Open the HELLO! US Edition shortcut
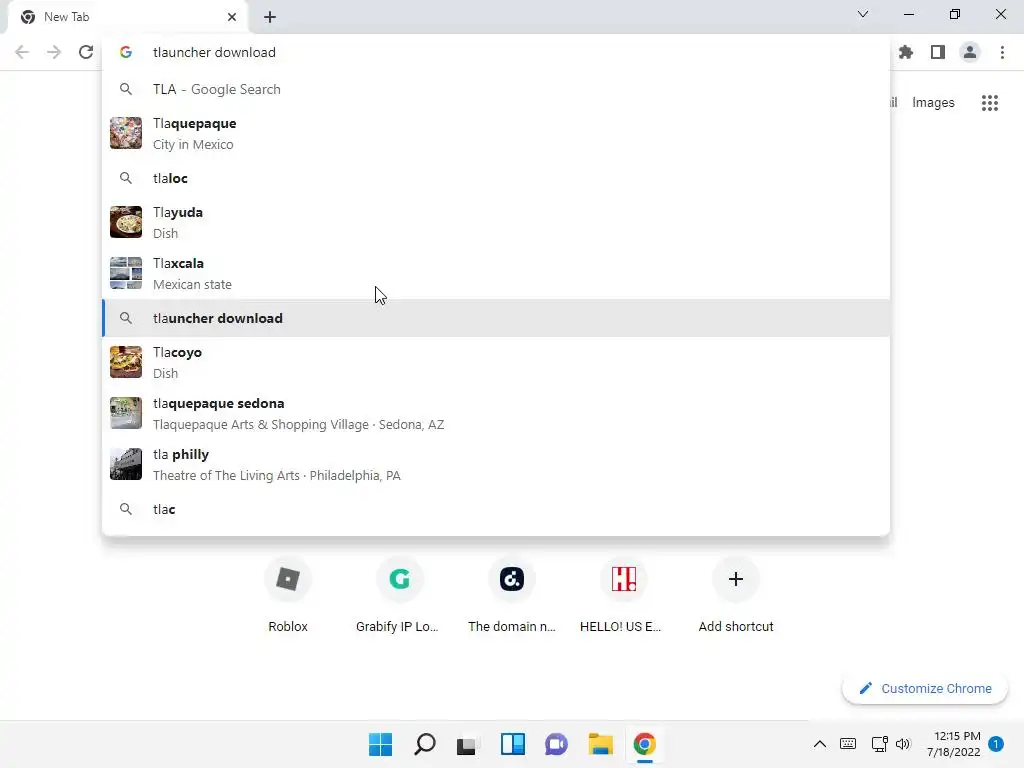Viewport: 1024px width, 768px height. (x=624, y=596)
